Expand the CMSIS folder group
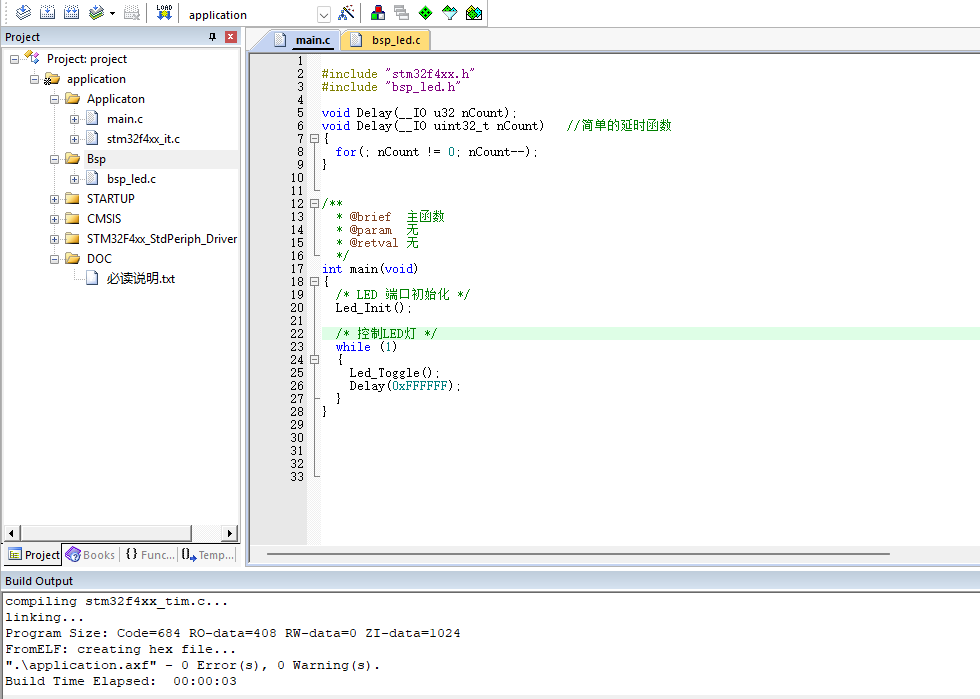 pyautogui.click(x=54, y=219)
